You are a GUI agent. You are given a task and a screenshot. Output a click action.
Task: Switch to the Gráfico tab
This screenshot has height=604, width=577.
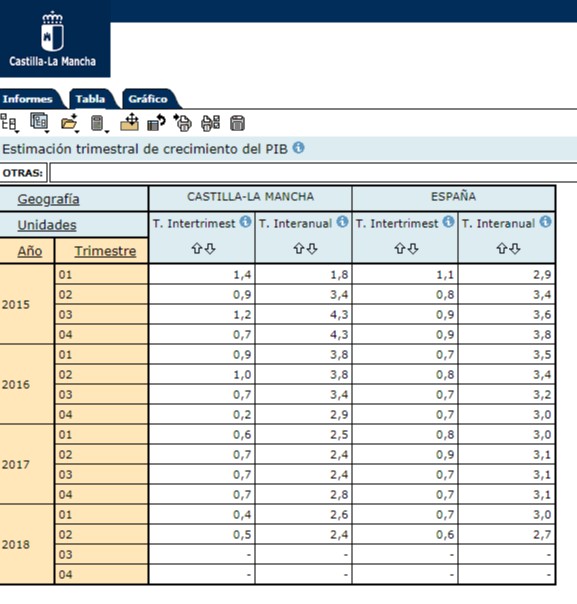pyautogui.click(x=148, y=99)
